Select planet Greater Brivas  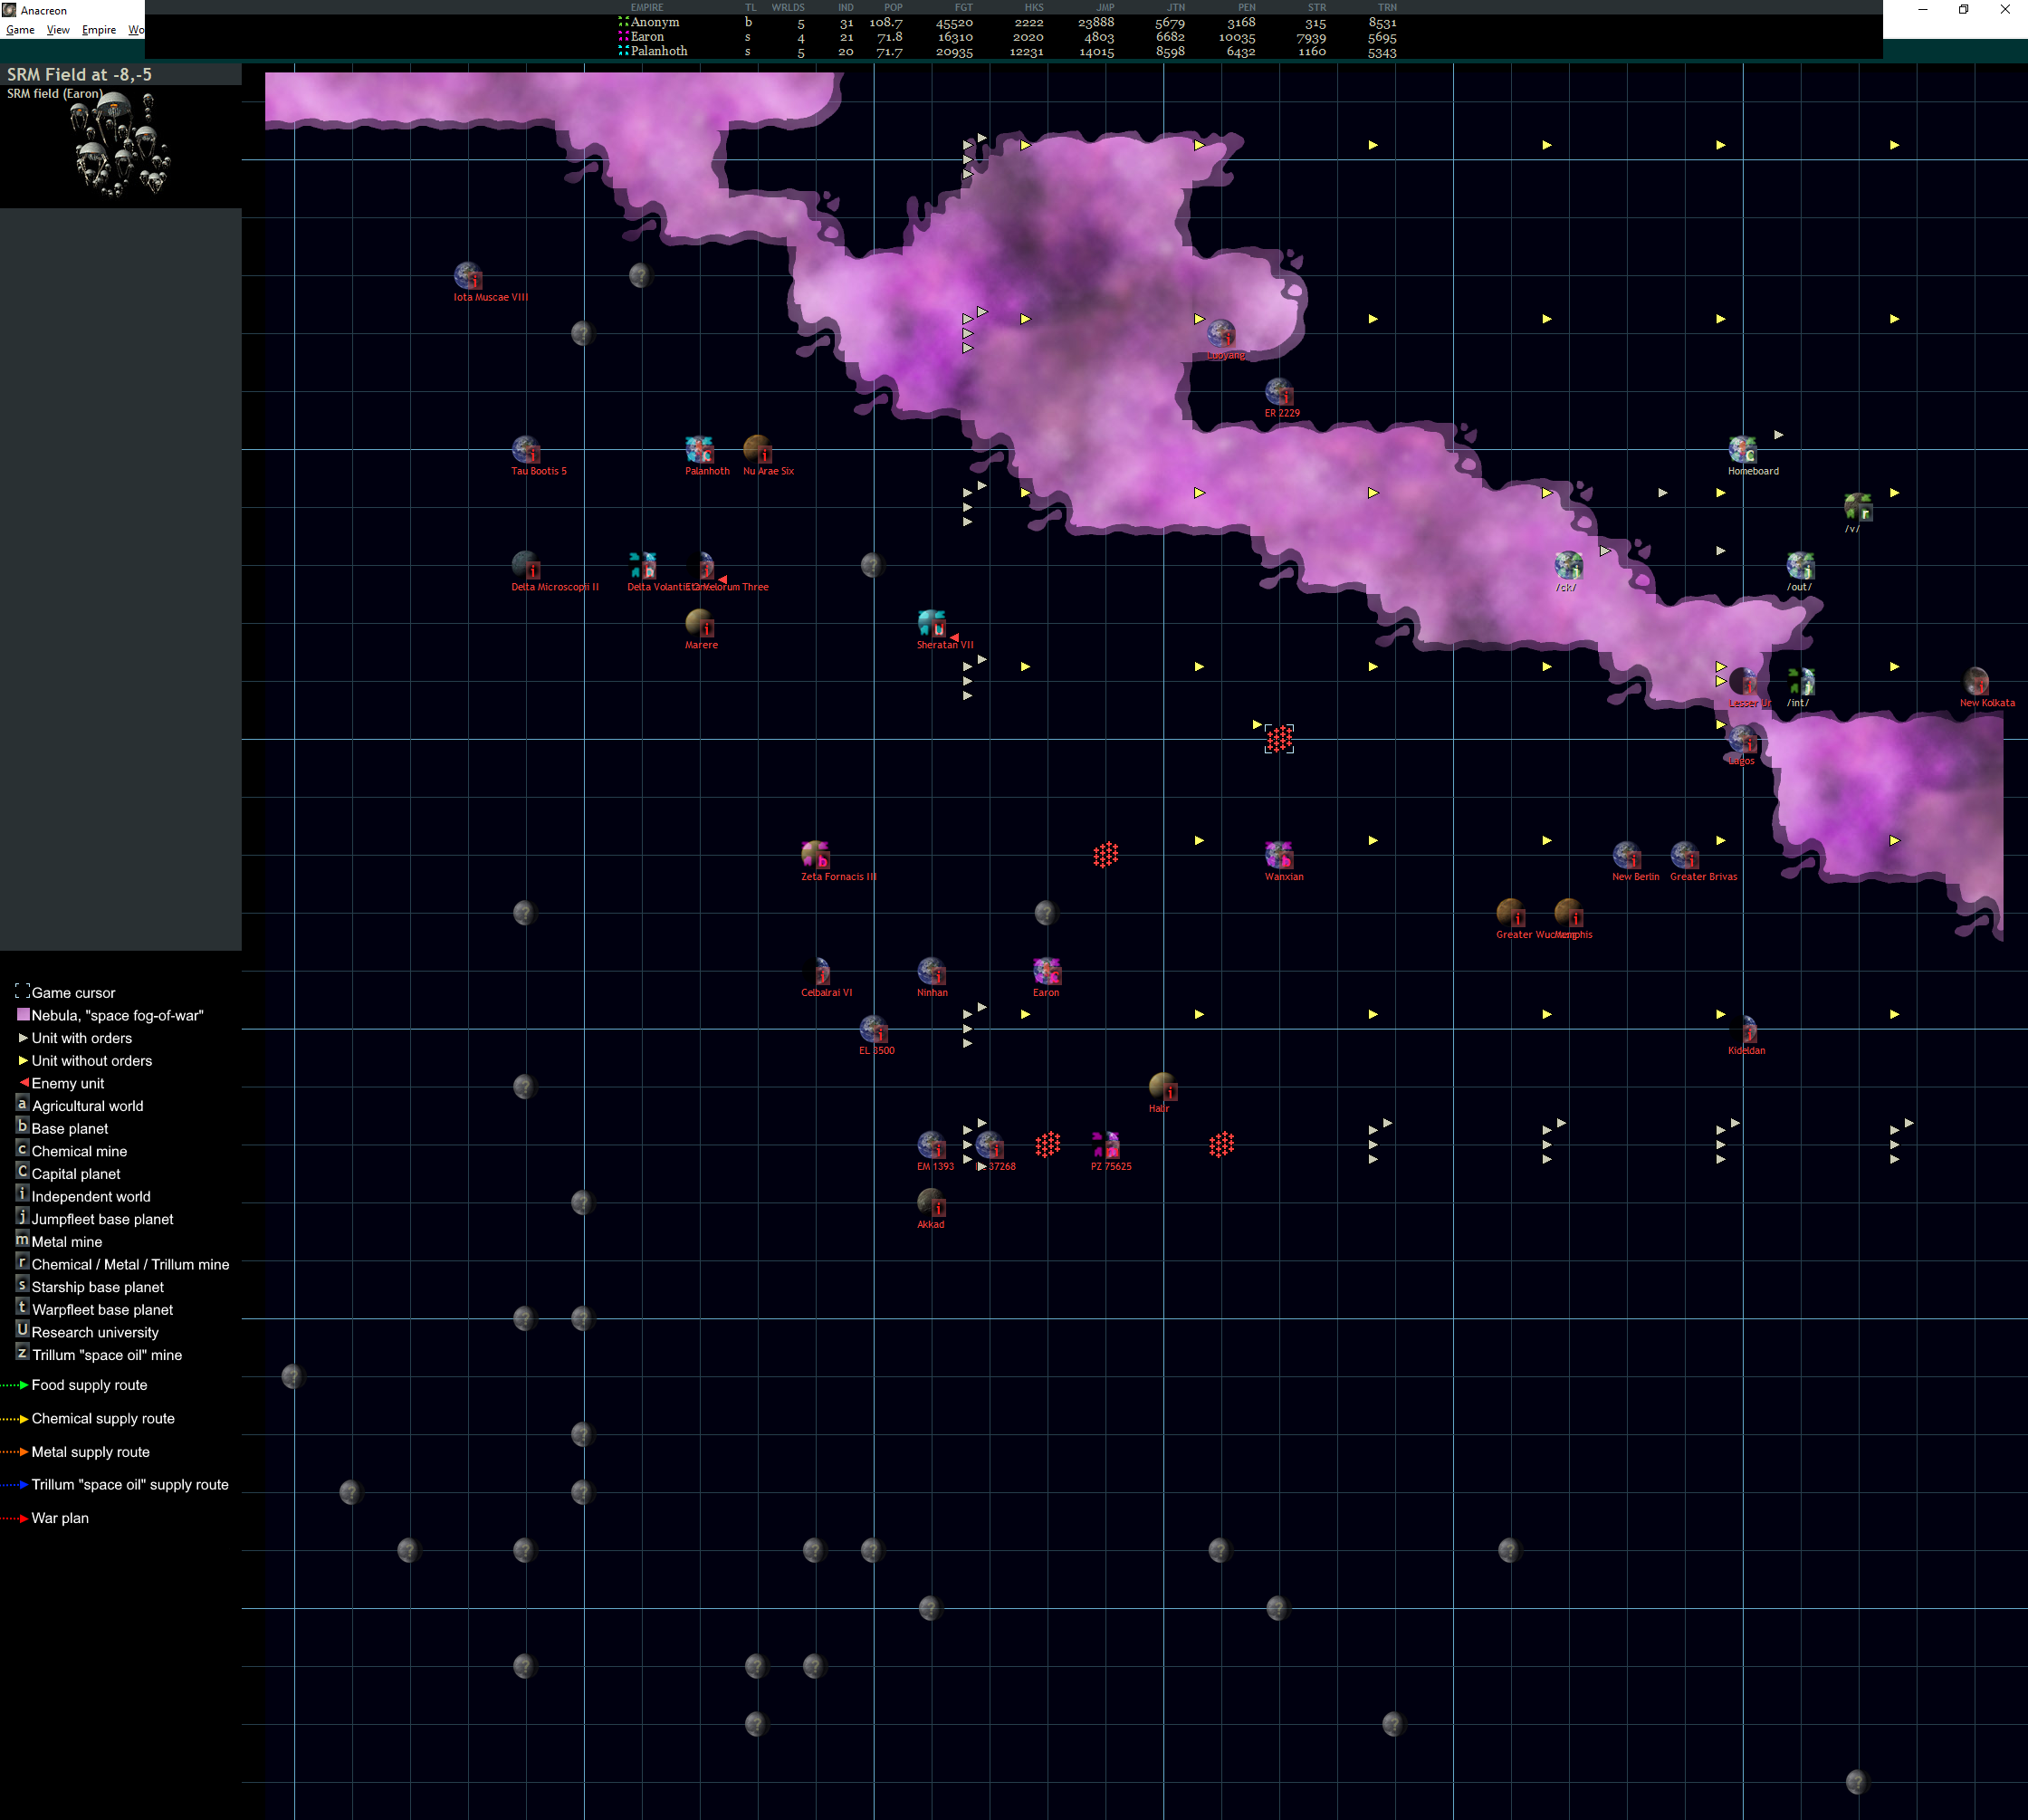1685,856
